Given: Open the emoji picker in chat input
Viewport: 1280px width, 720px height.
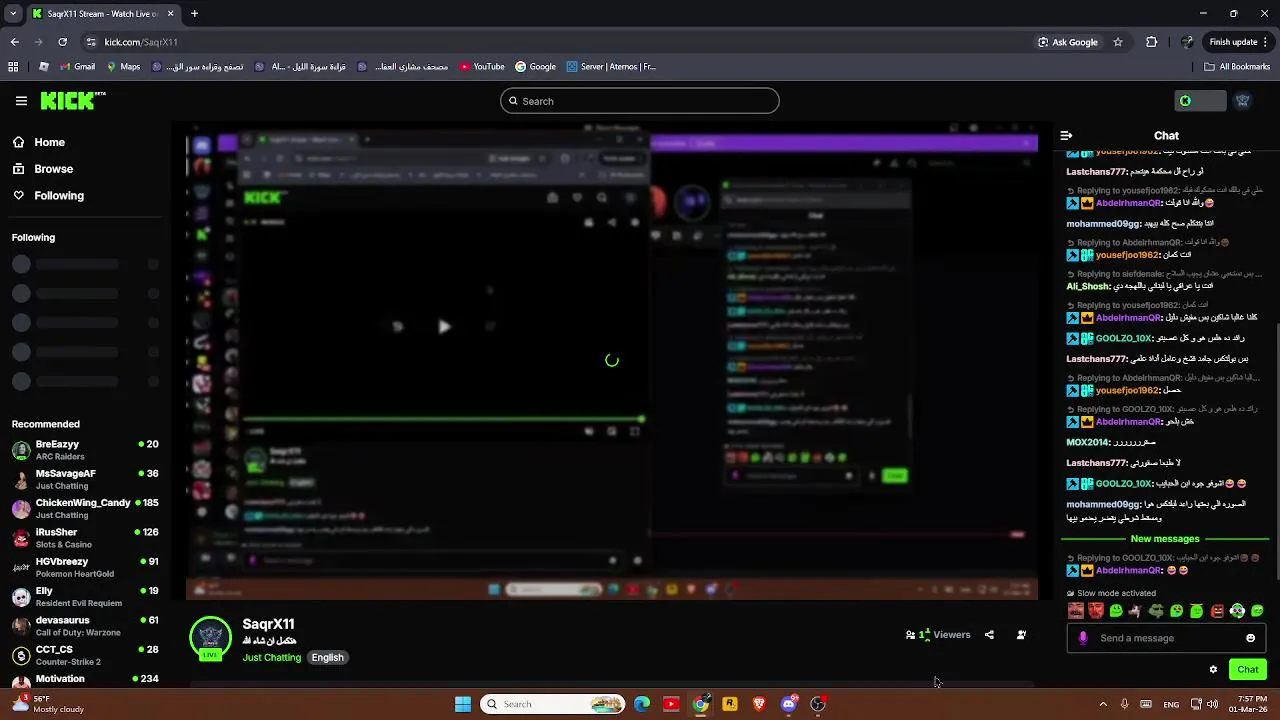Looking at the screenshot, I should tap(1250, 638).
